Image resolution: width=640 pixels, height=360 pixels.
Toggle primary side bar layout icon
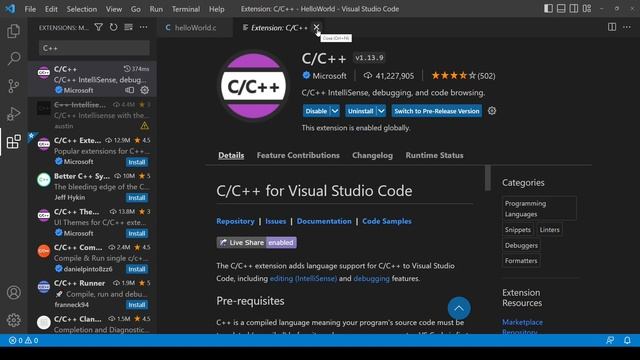tap(548, 9)
